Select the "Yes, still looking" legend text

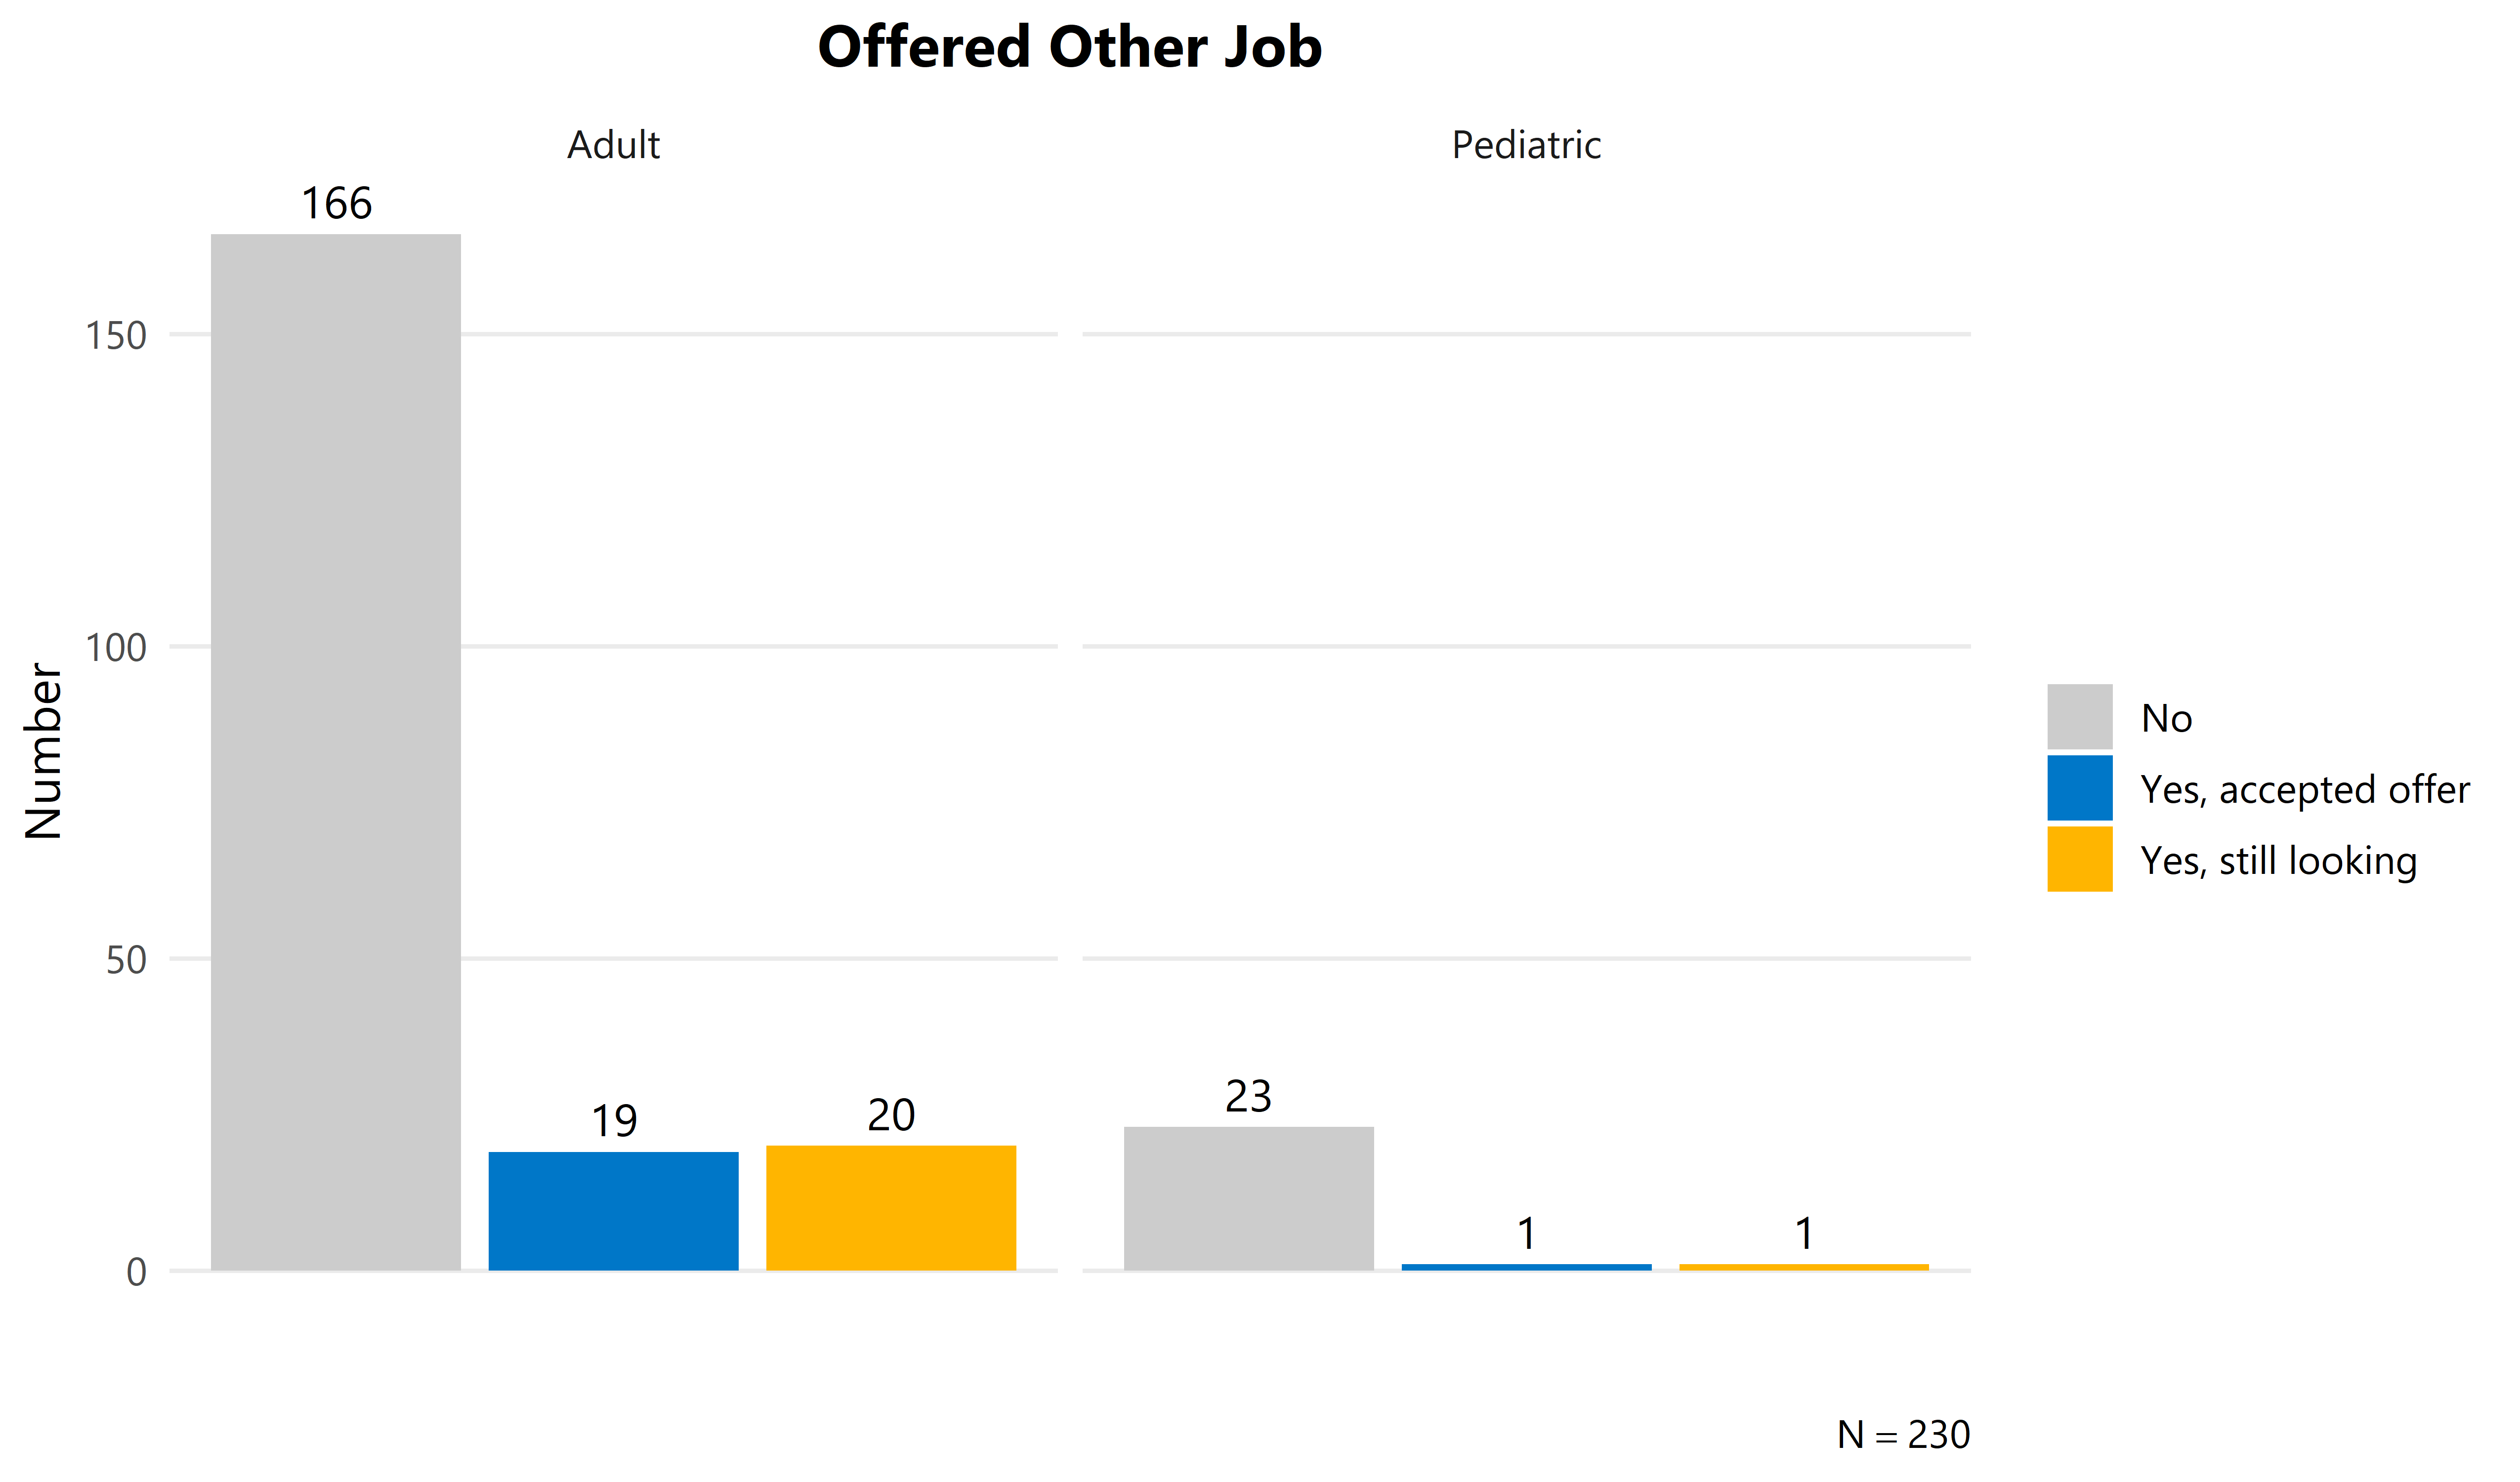[x=2278, y=861]
